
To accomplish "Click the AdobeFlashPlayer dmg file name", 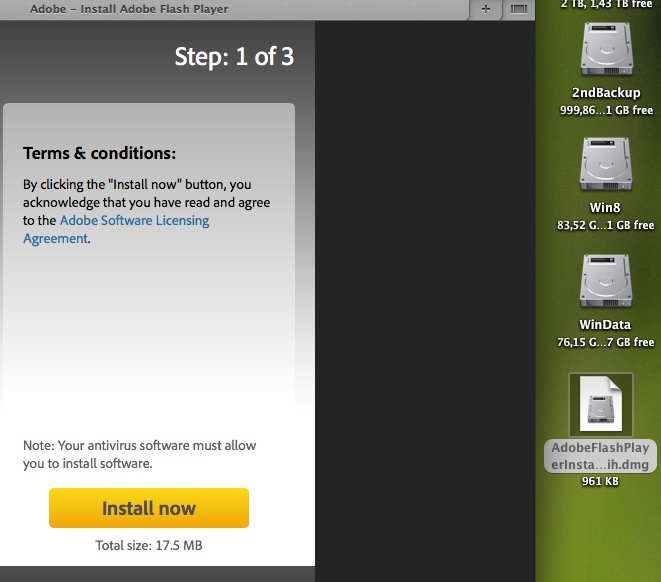I will (x=600, y=456).
